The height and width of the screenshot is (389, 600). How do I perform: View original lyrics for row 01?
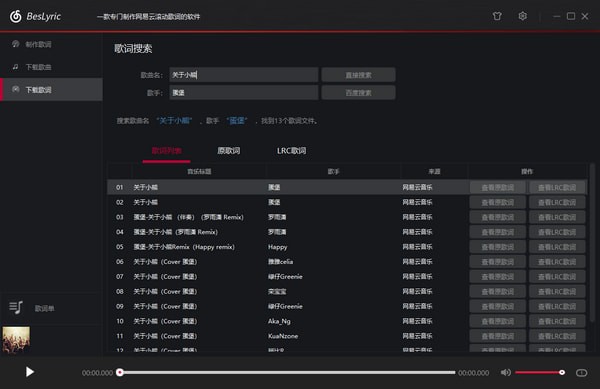[497, 187]
